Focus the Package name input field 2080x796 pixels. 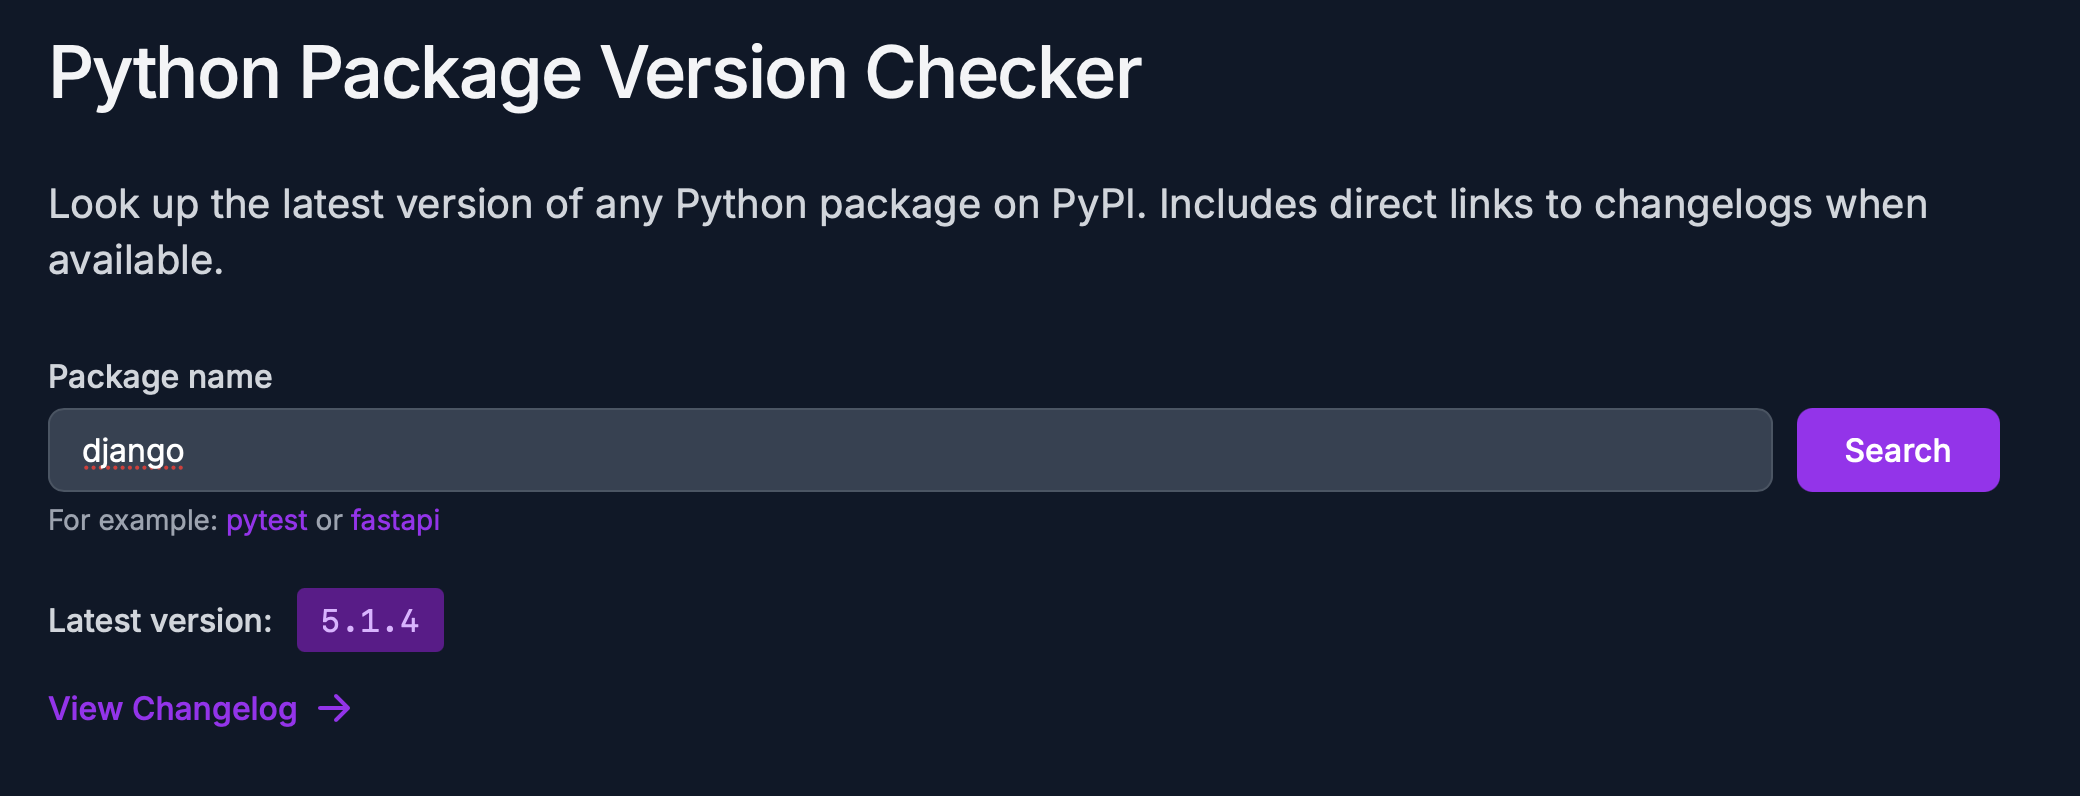coord(910,450)
